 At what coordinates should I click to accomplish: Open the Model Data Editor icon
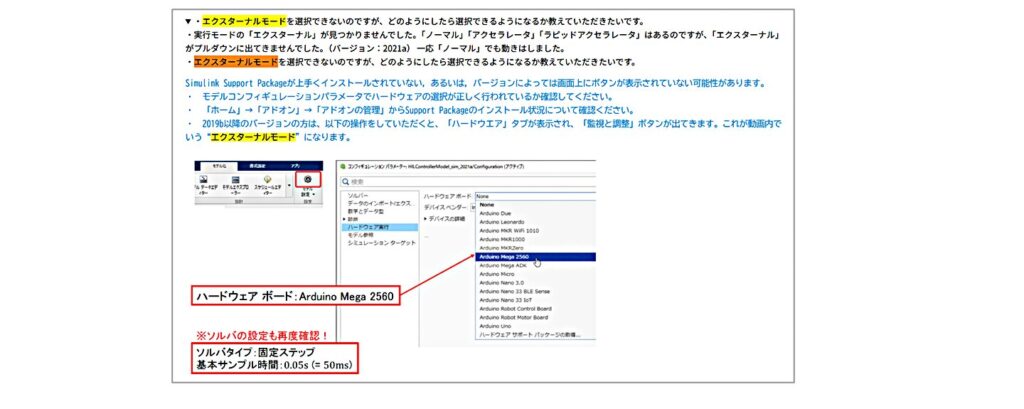(202, 181)
